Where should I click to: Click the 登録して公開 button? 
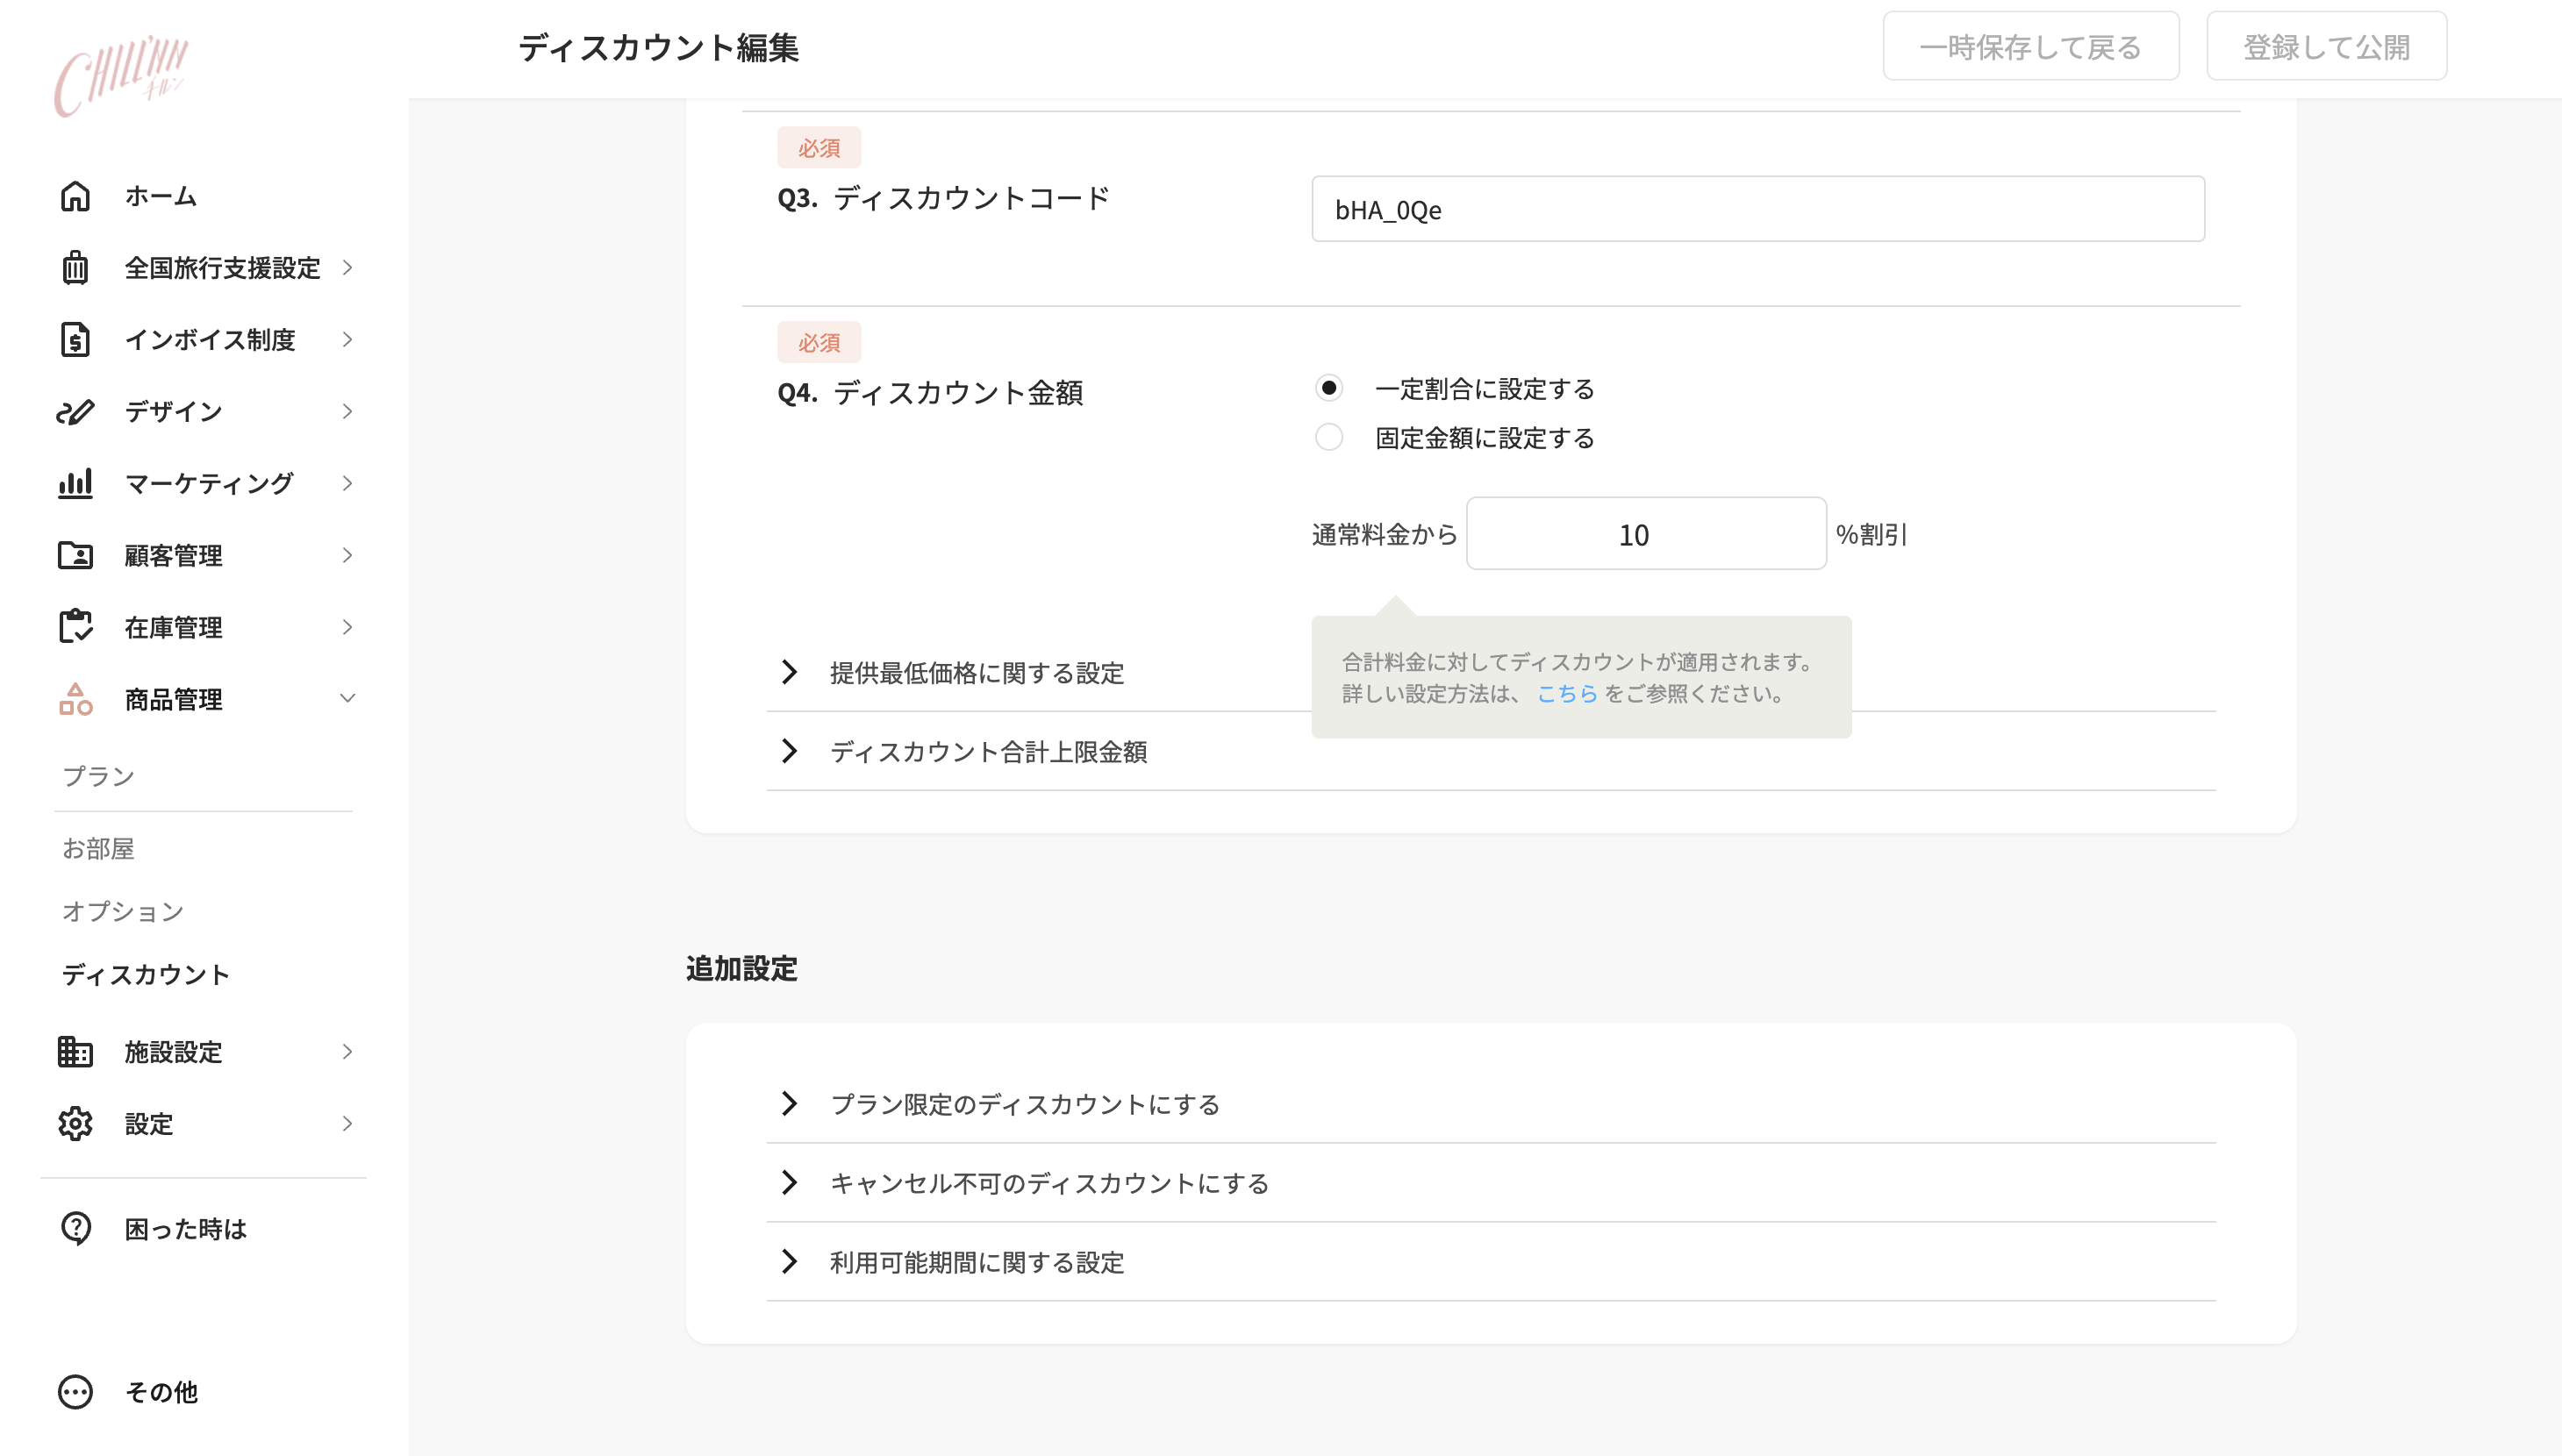pyautogui.click(x=2325, y=45)
